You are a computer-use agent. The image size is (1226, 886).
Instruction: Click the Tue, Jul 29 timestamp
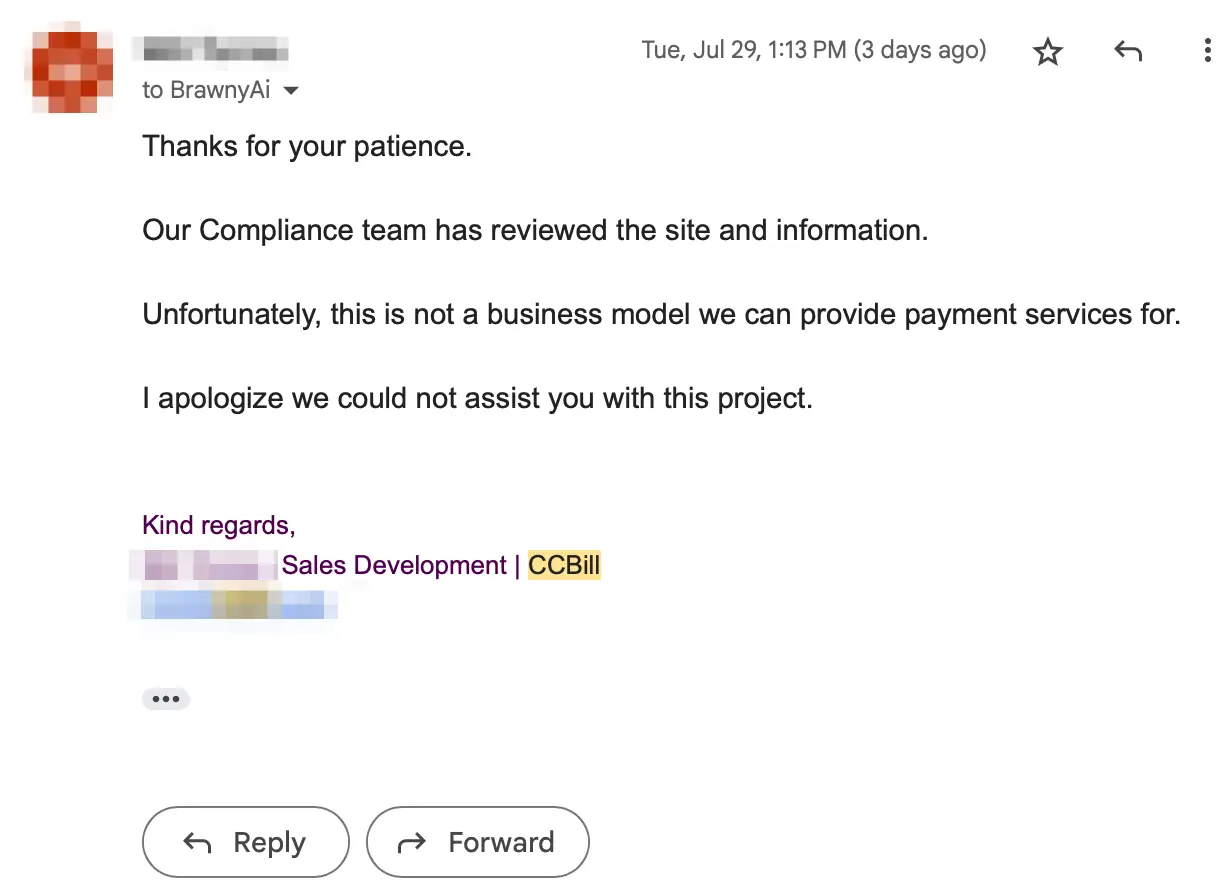pos(814,50)
